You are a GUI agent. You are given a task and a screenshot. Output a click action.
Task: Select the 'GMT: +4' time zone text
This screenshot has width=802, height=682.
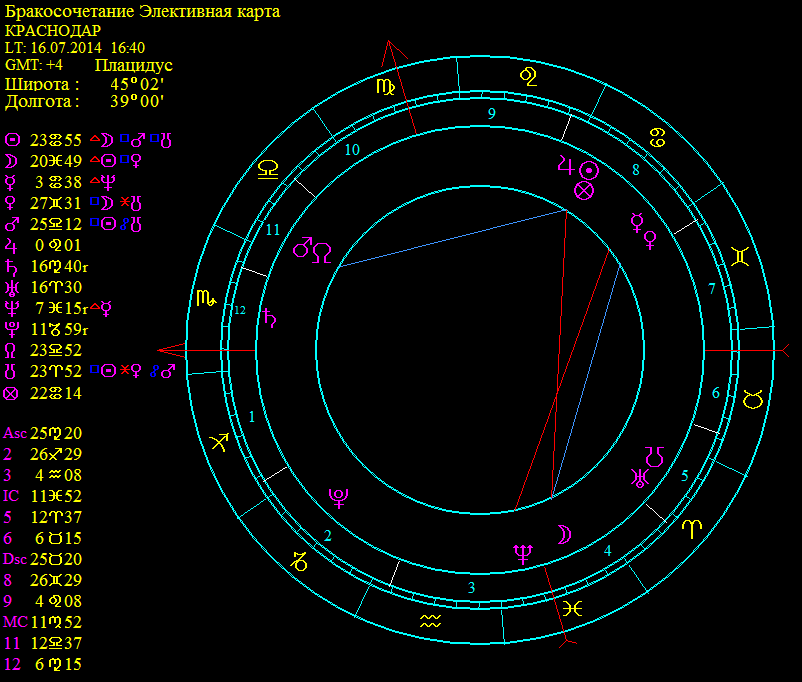click(x=33, y=65)
